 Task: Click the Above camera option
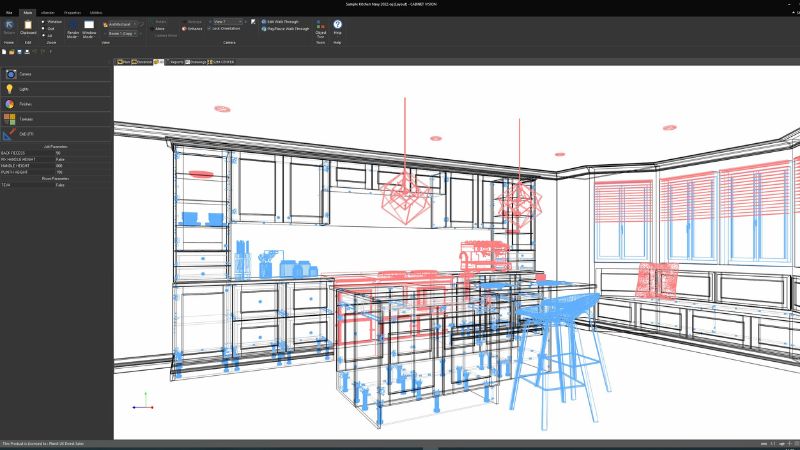pos(160,29)
